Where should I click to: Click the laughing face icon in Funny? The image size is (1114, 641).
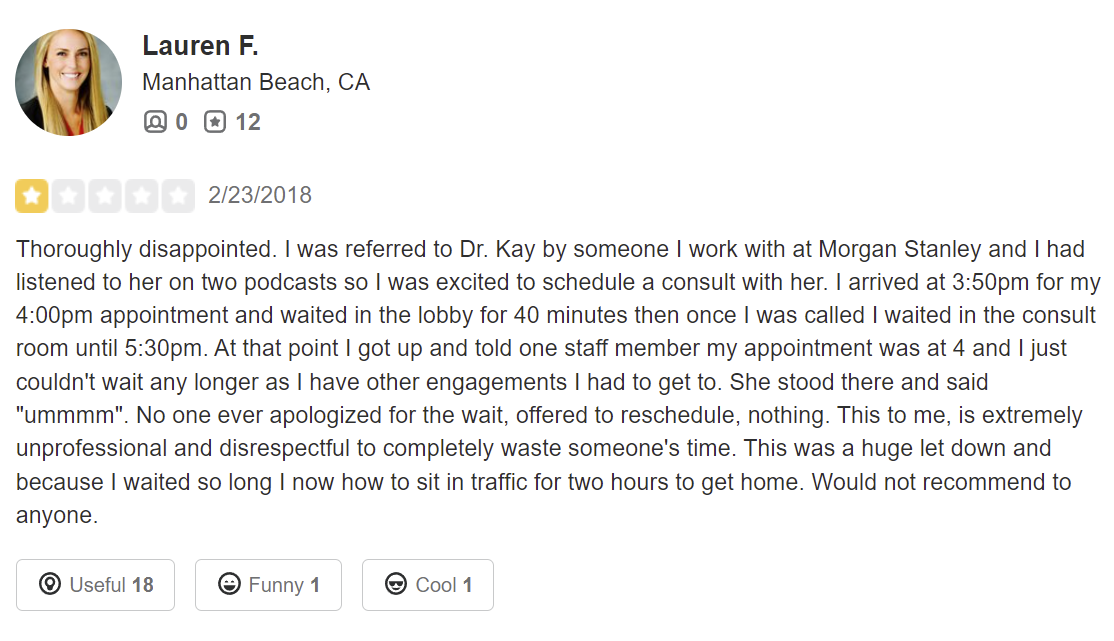pos(229,584)
